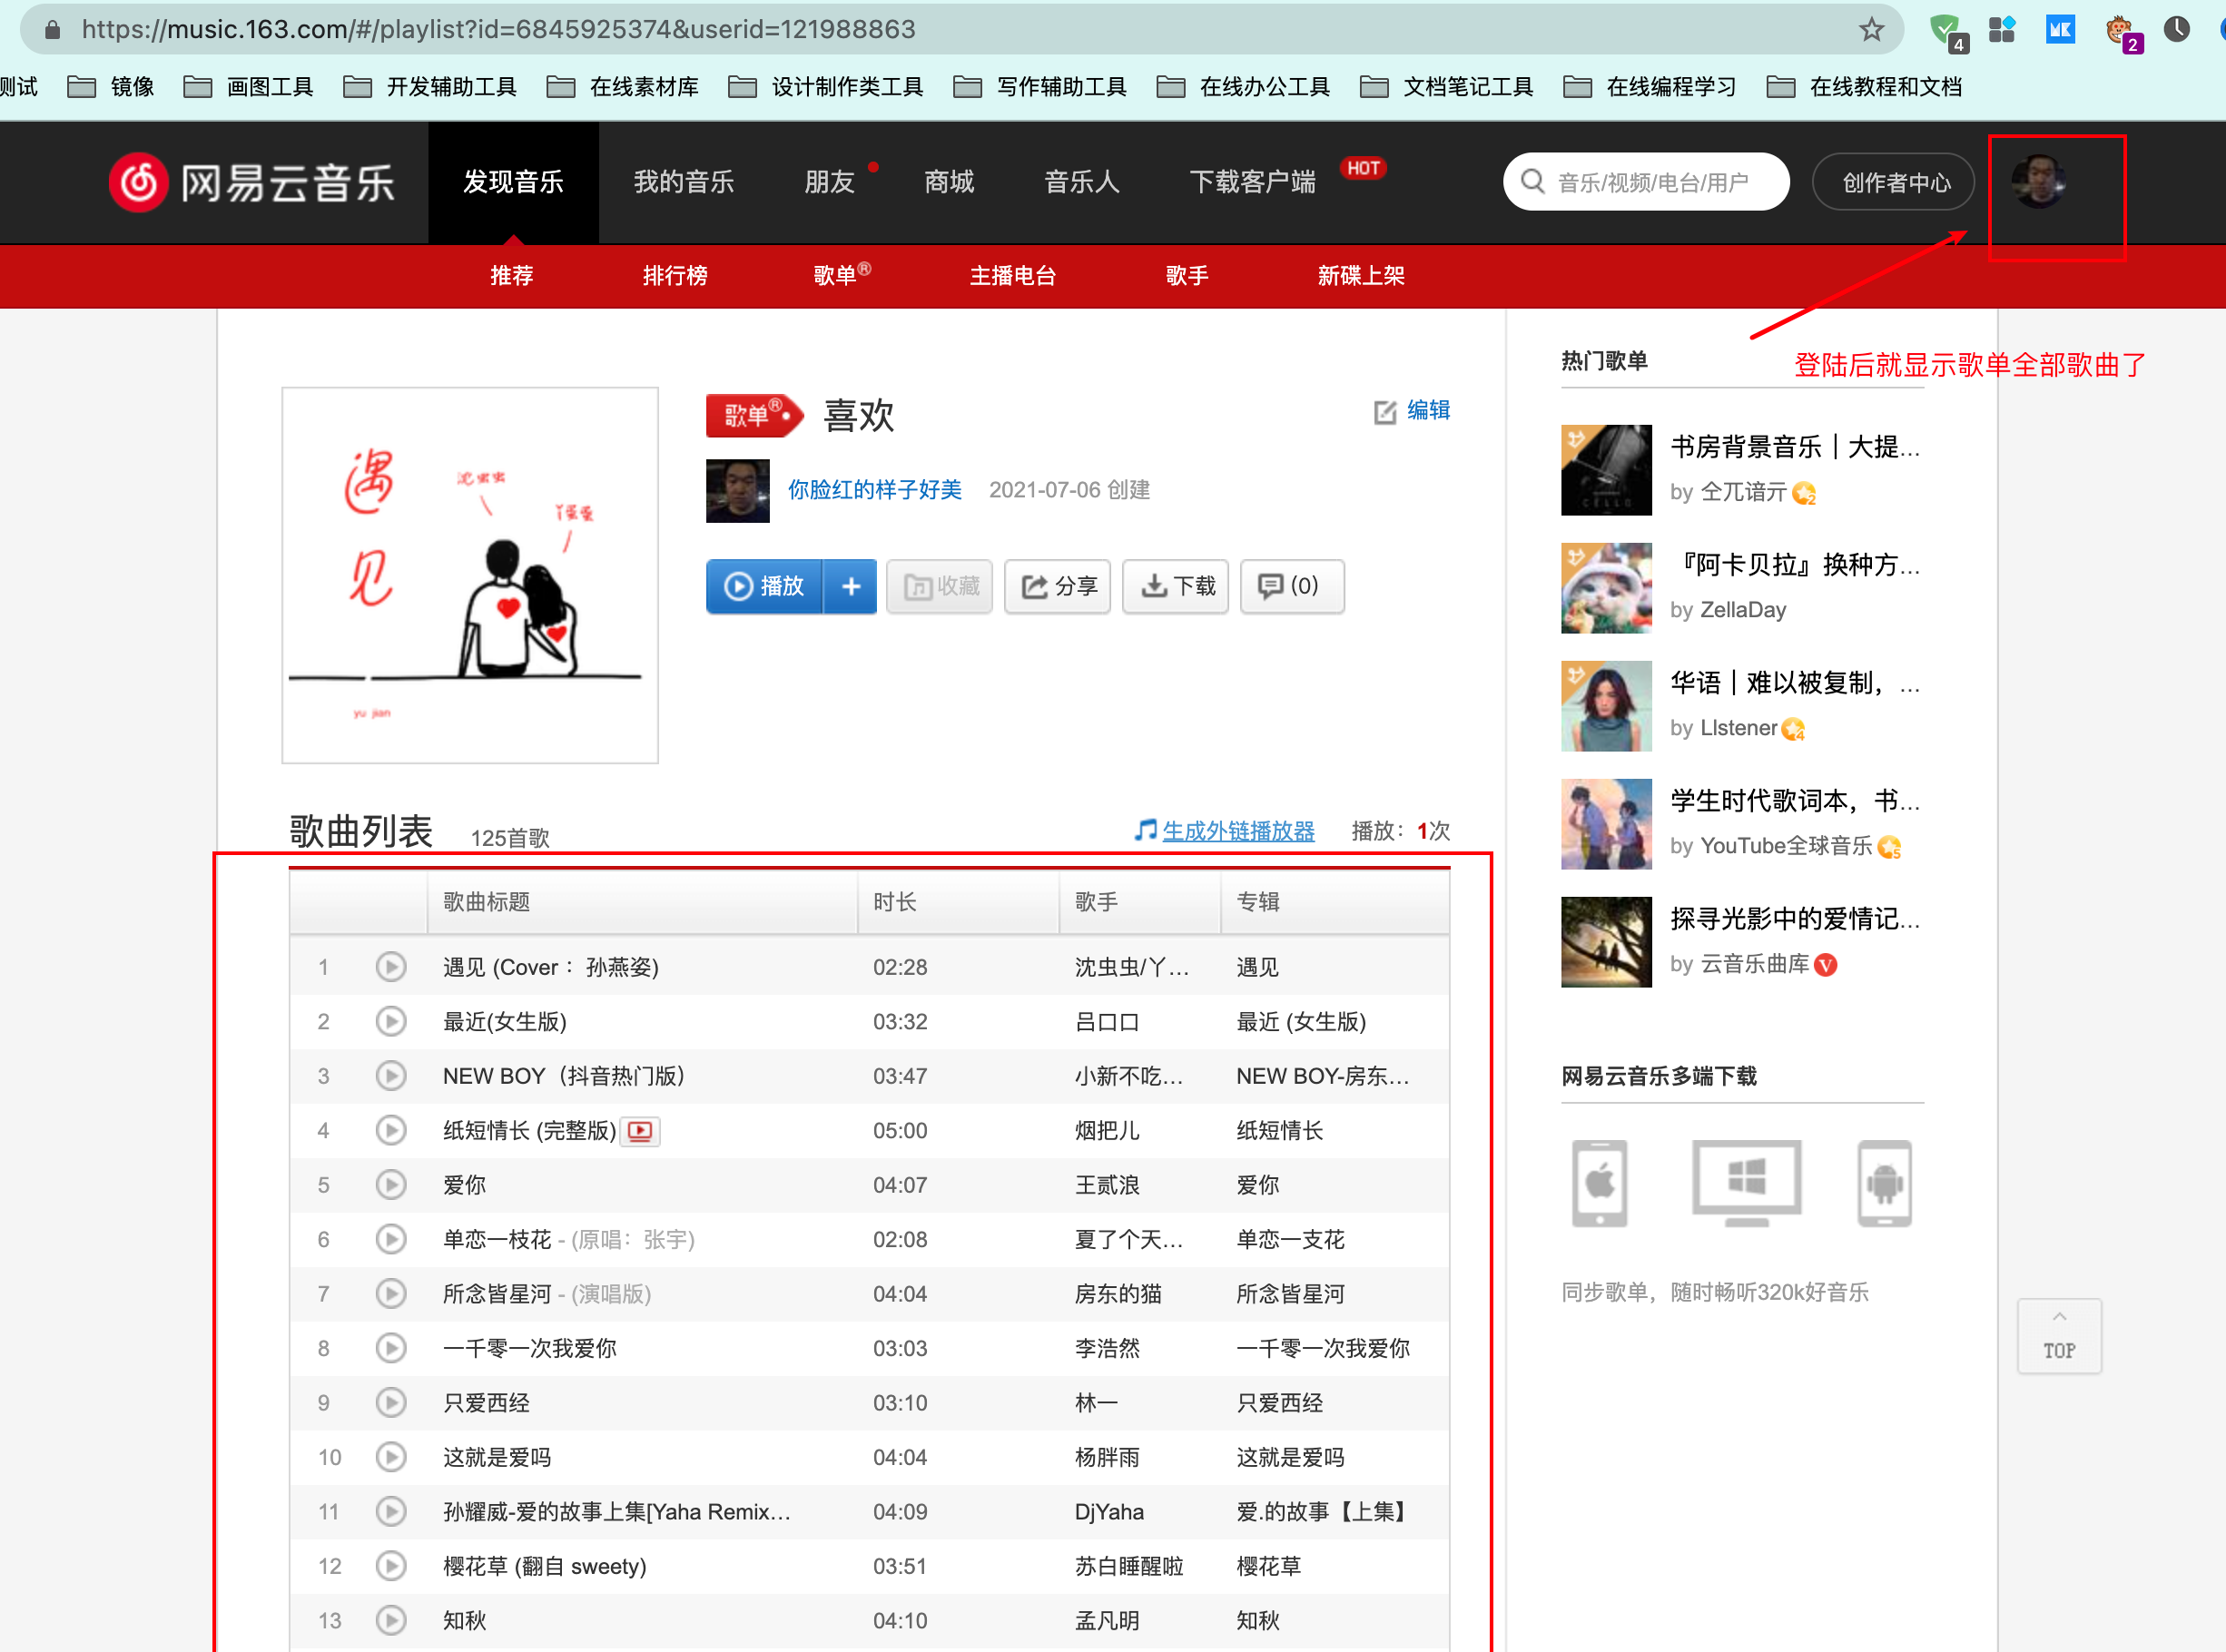Click the iPhone download icon
The height and width of the screenshot is (1652, 2226).
coord(1599,1184)
